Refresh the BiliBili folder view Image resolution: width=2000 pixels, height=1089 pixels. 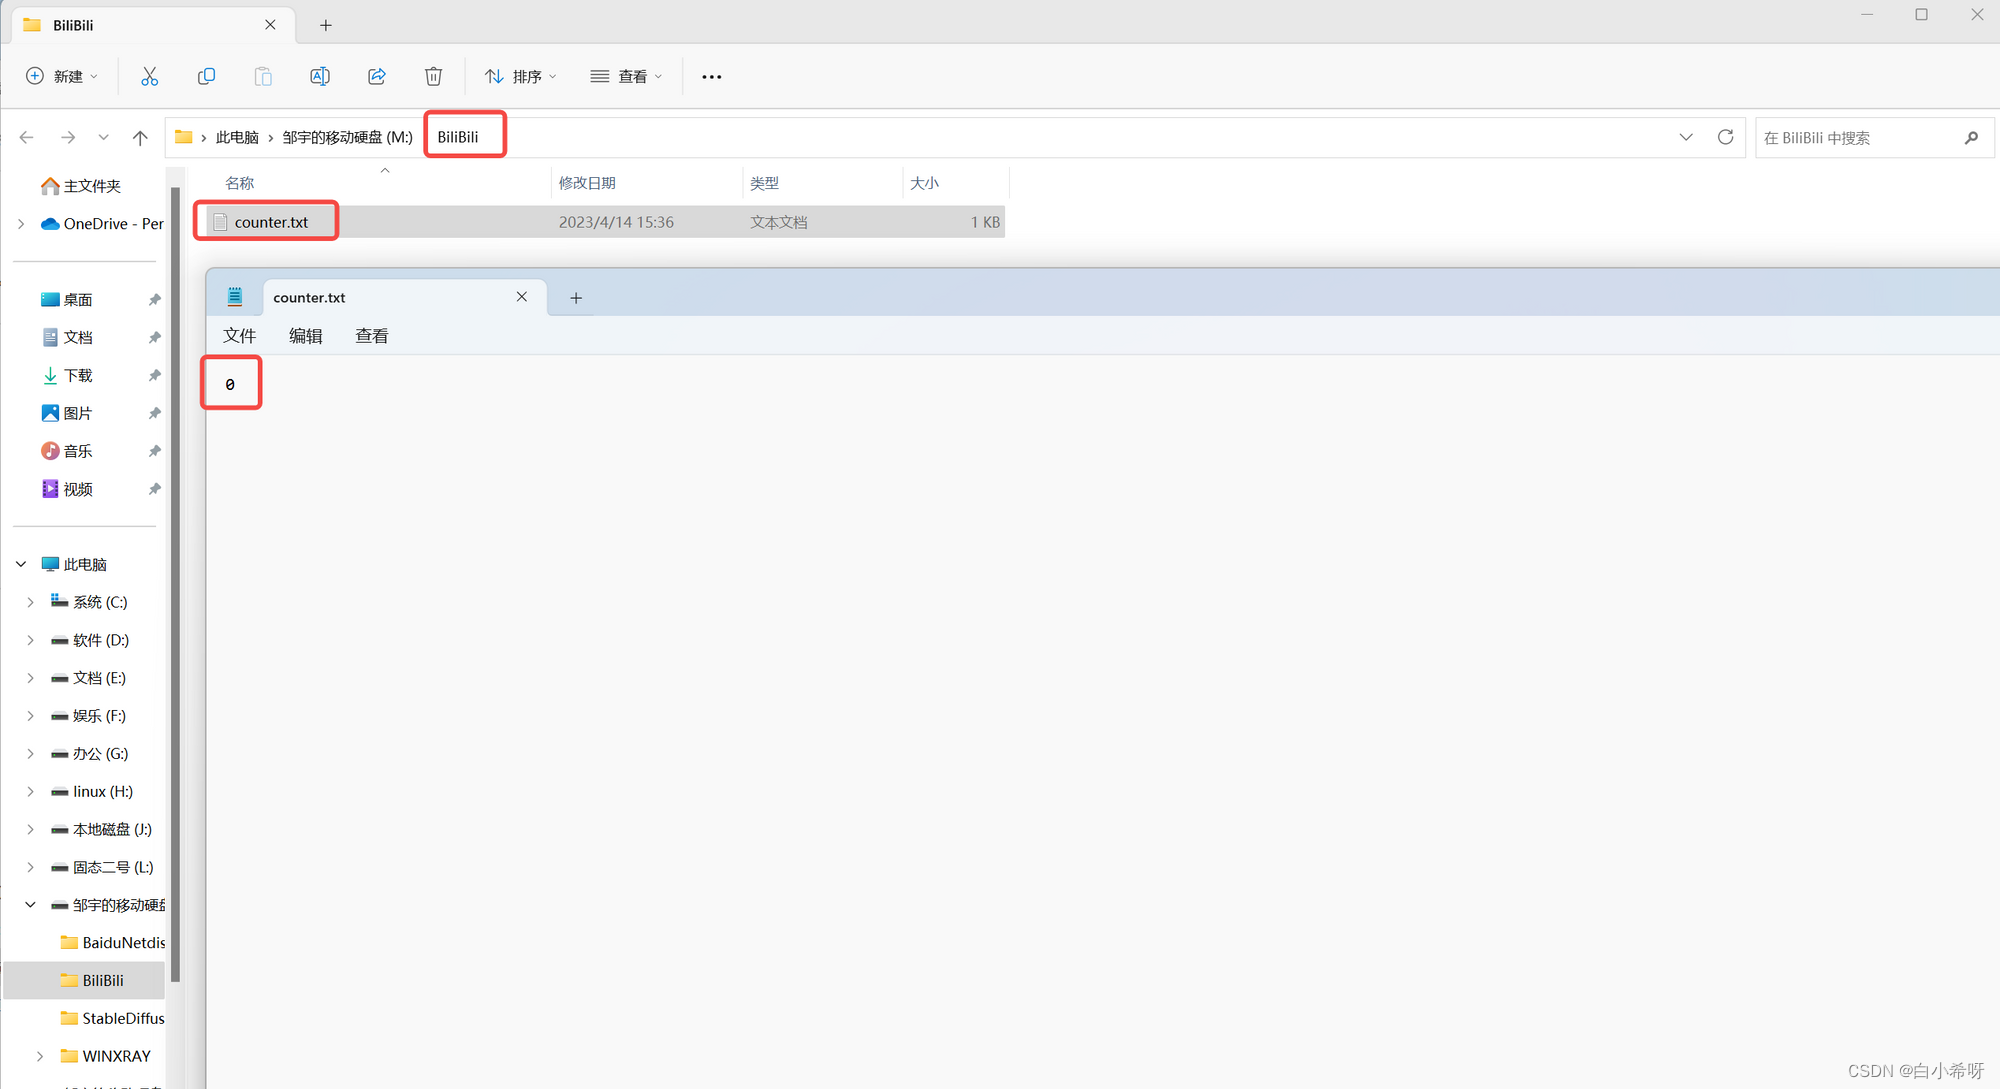[x=1725, y=137]
